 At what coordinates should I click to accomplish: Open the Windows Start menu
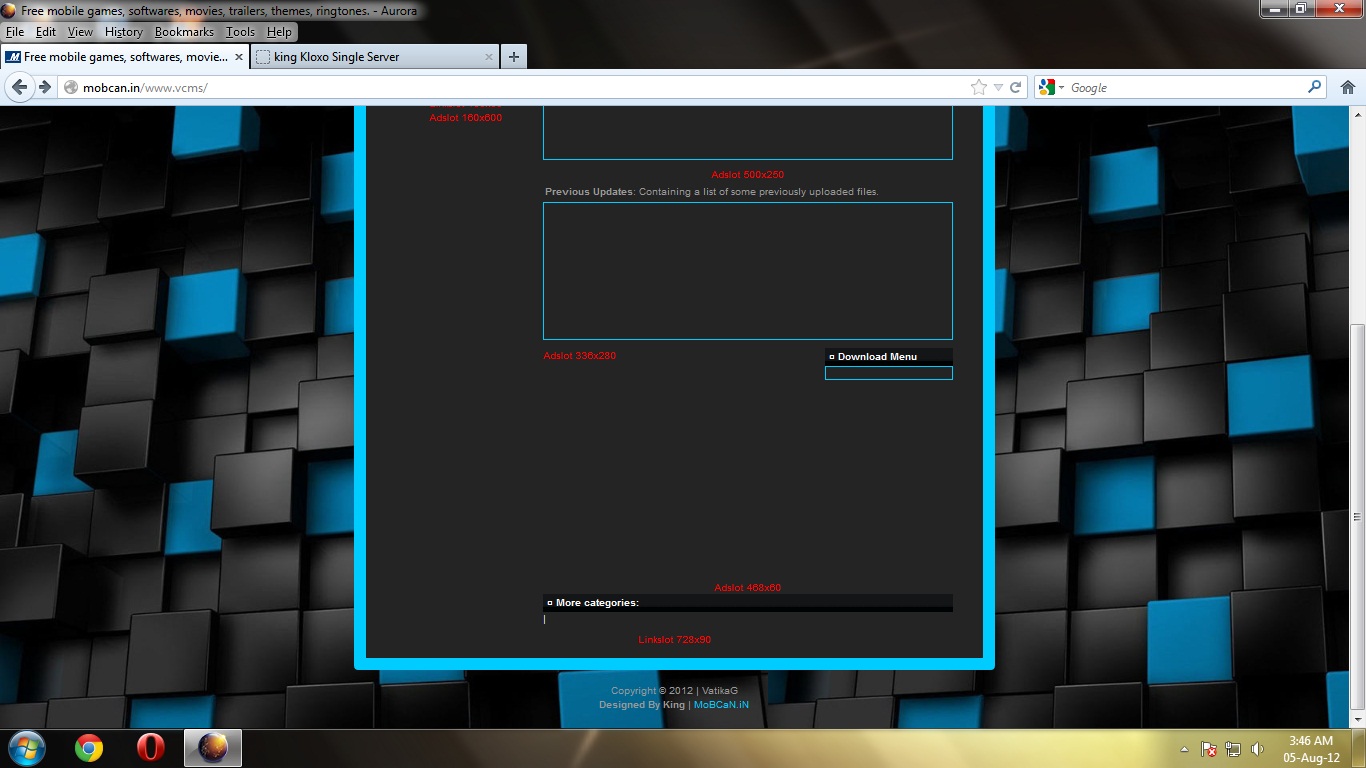click(x=26, y=747)
